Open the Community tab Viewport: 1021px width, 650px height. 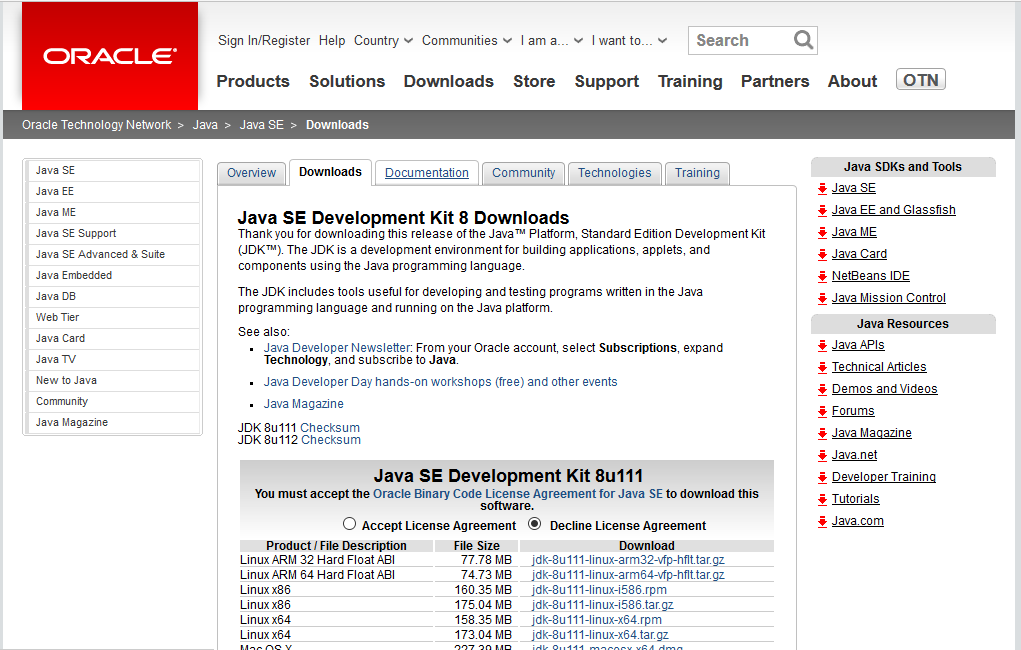point(524,173)
